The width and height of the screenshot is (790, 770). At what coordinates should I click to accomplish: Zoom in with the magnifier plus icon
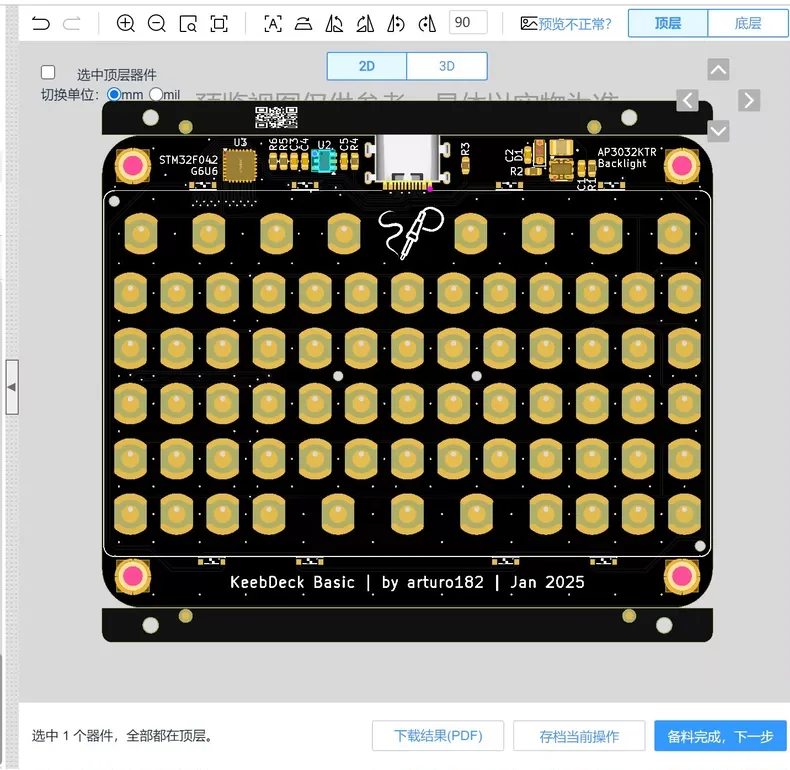pyautogui.click(x=125, y=23)
